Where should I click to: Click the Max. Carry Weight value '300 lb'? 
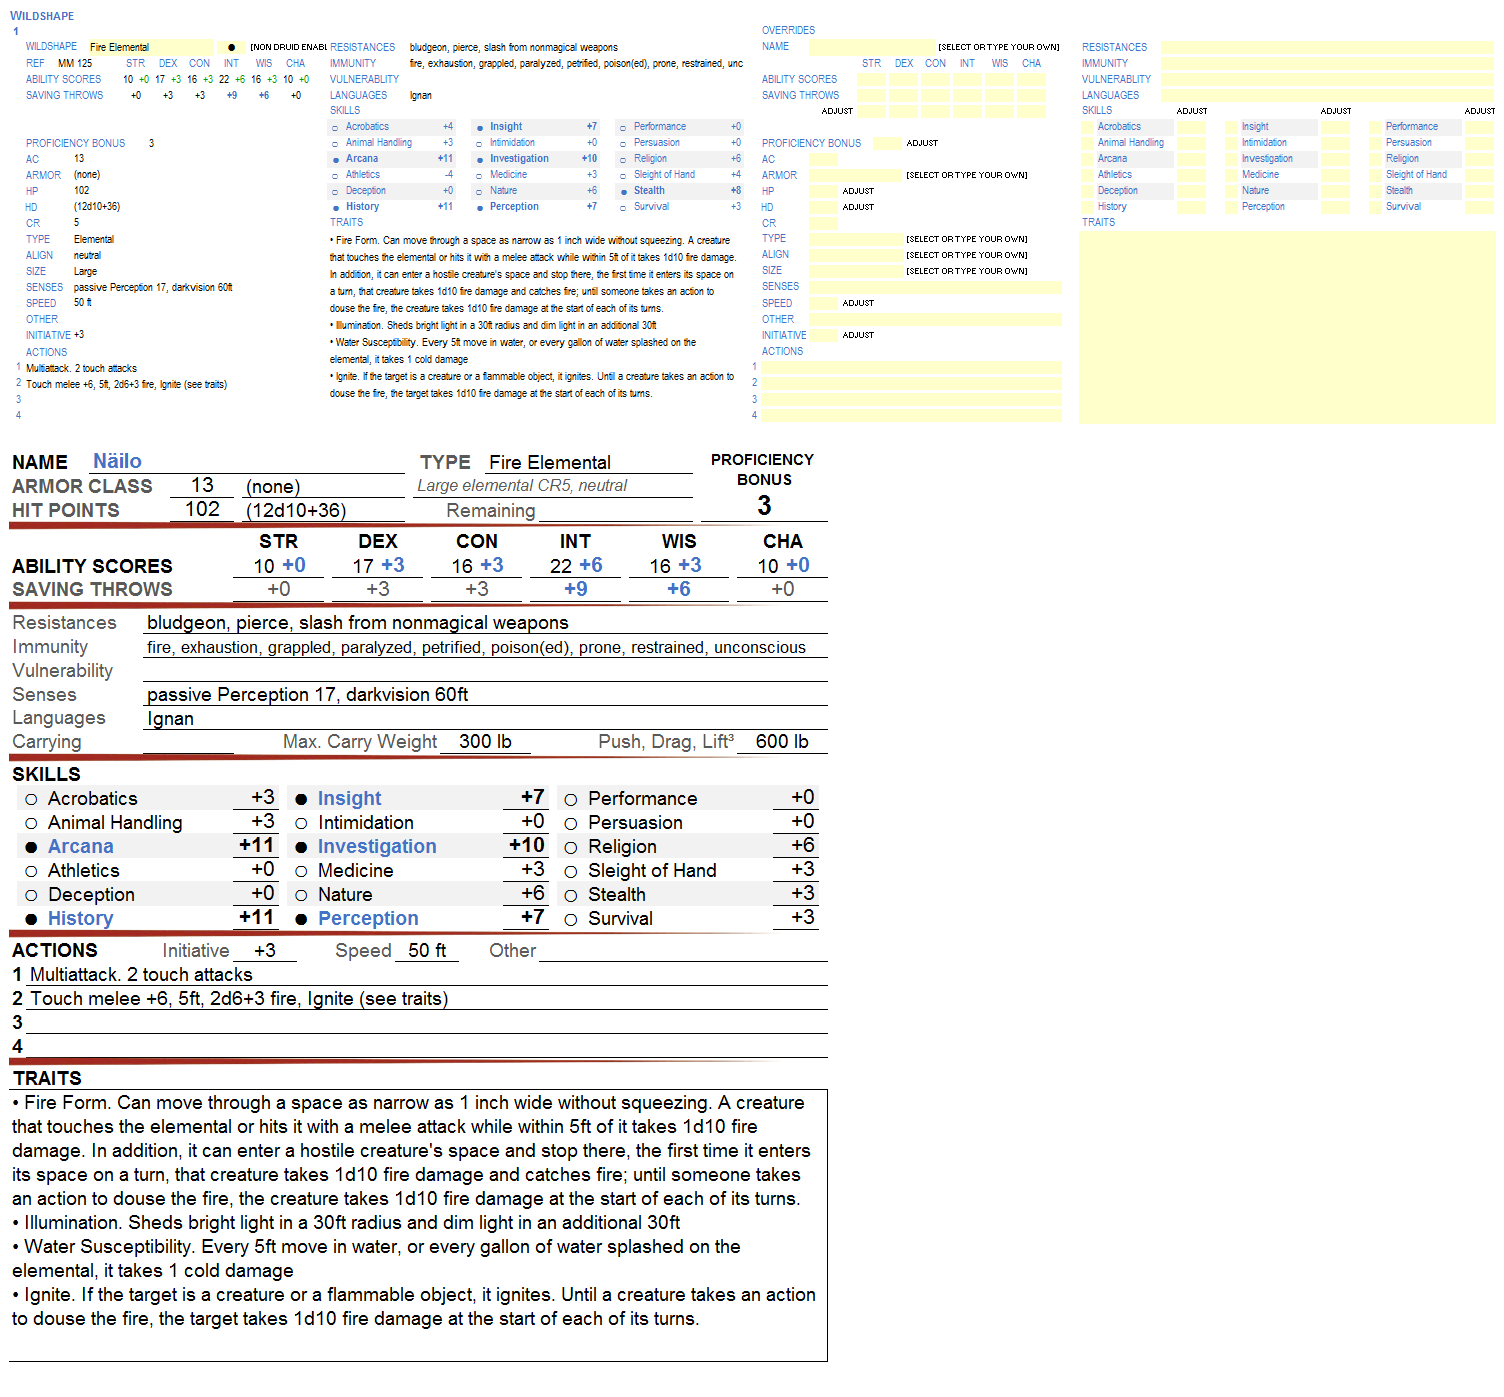(485, 742)
